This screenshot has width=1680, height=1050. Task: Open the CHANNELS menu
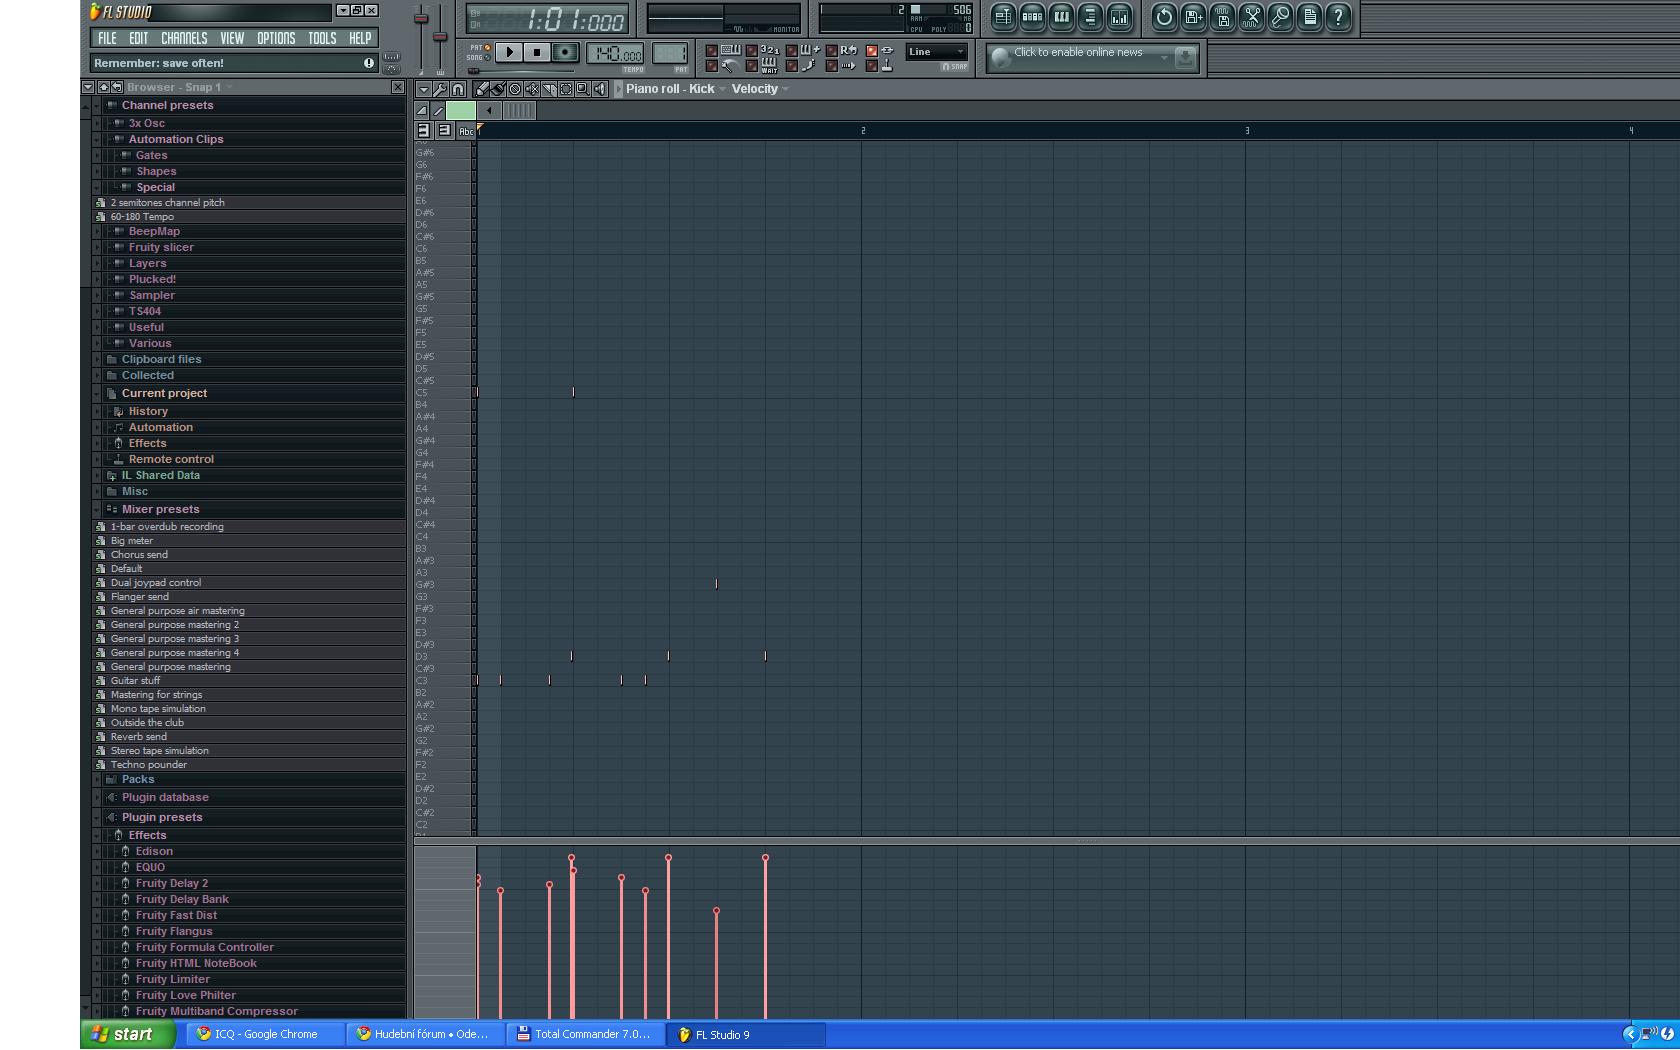[x=184, y=38]
